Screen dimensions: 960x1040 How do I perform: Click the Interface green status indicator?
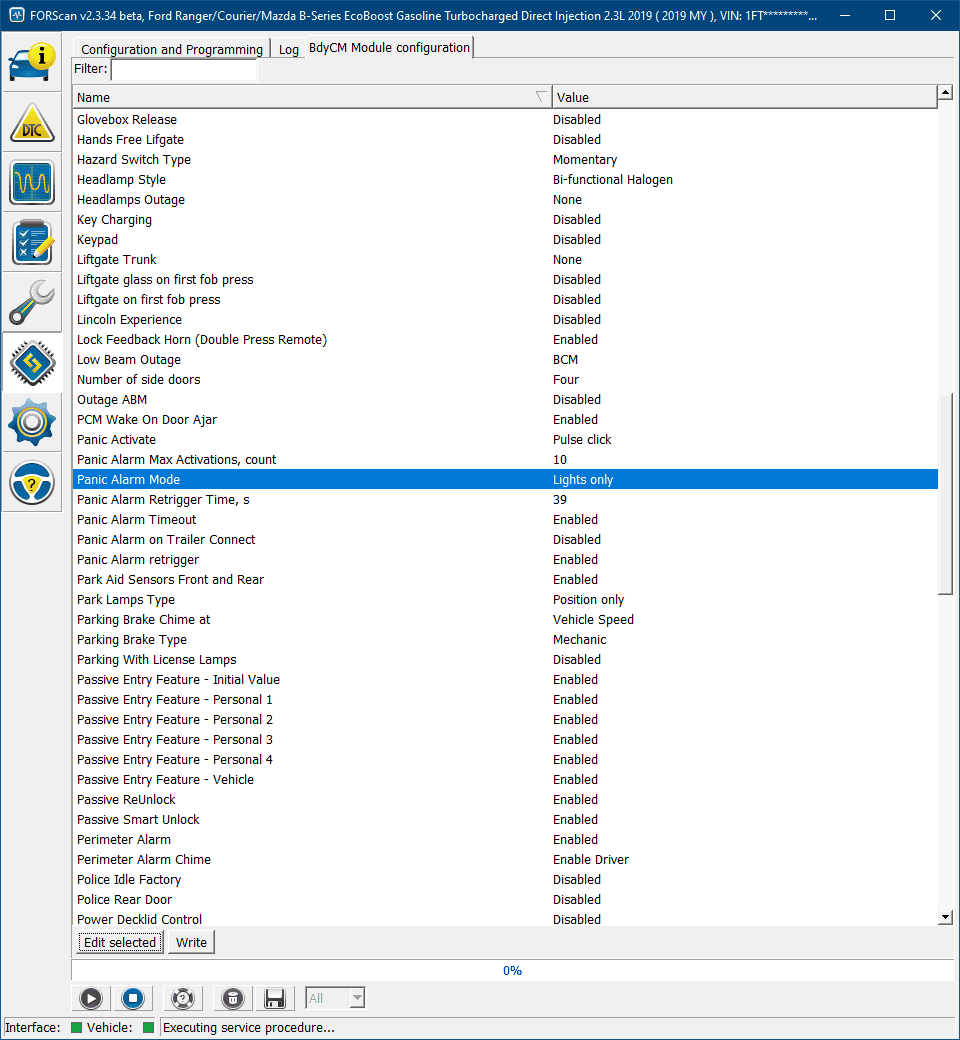76,1027
